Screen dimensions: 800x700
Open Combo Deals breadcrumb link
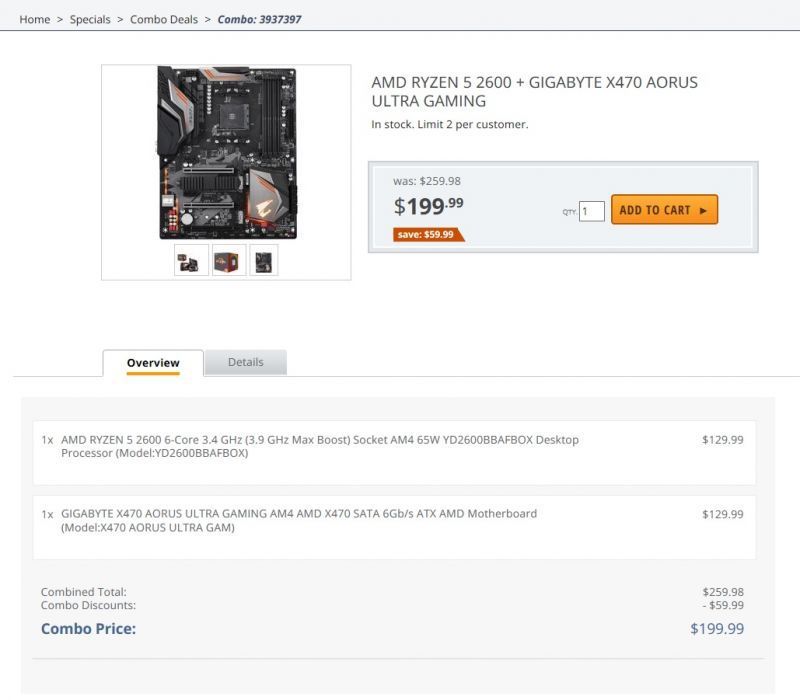(x=164, y=19)
